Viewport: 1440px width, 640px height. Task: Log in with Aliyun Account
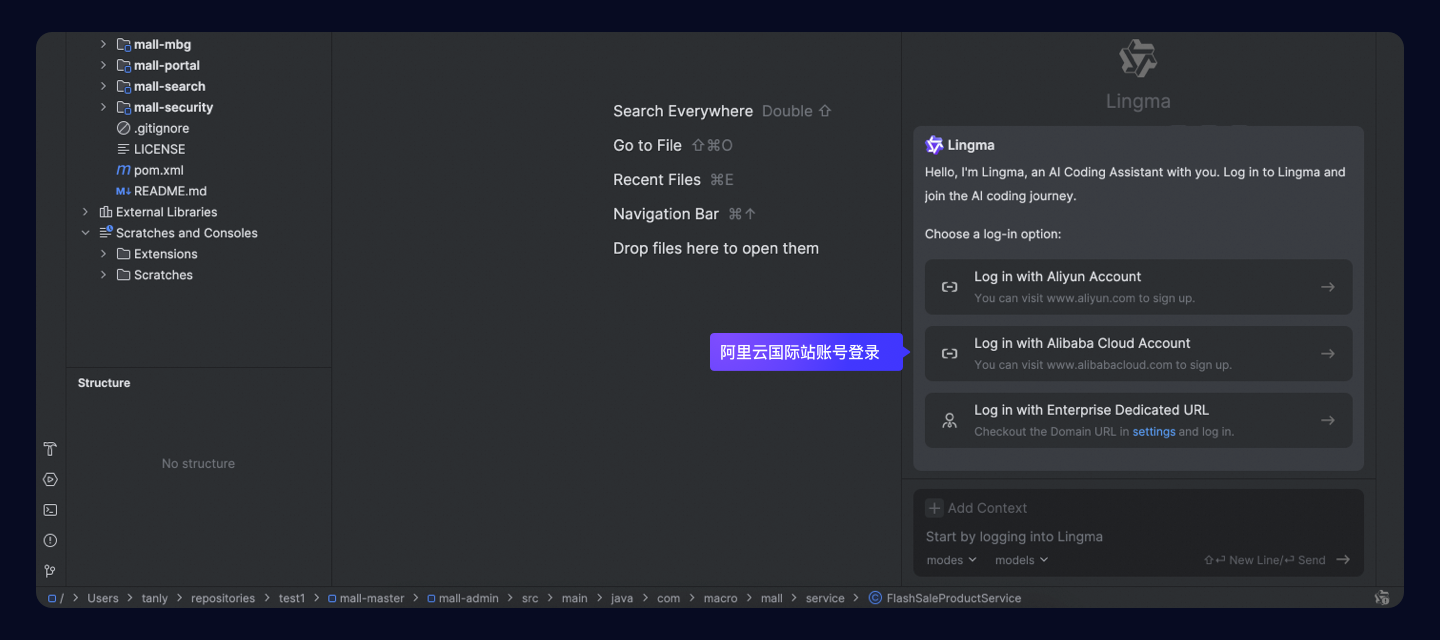tap(1138, 287)
